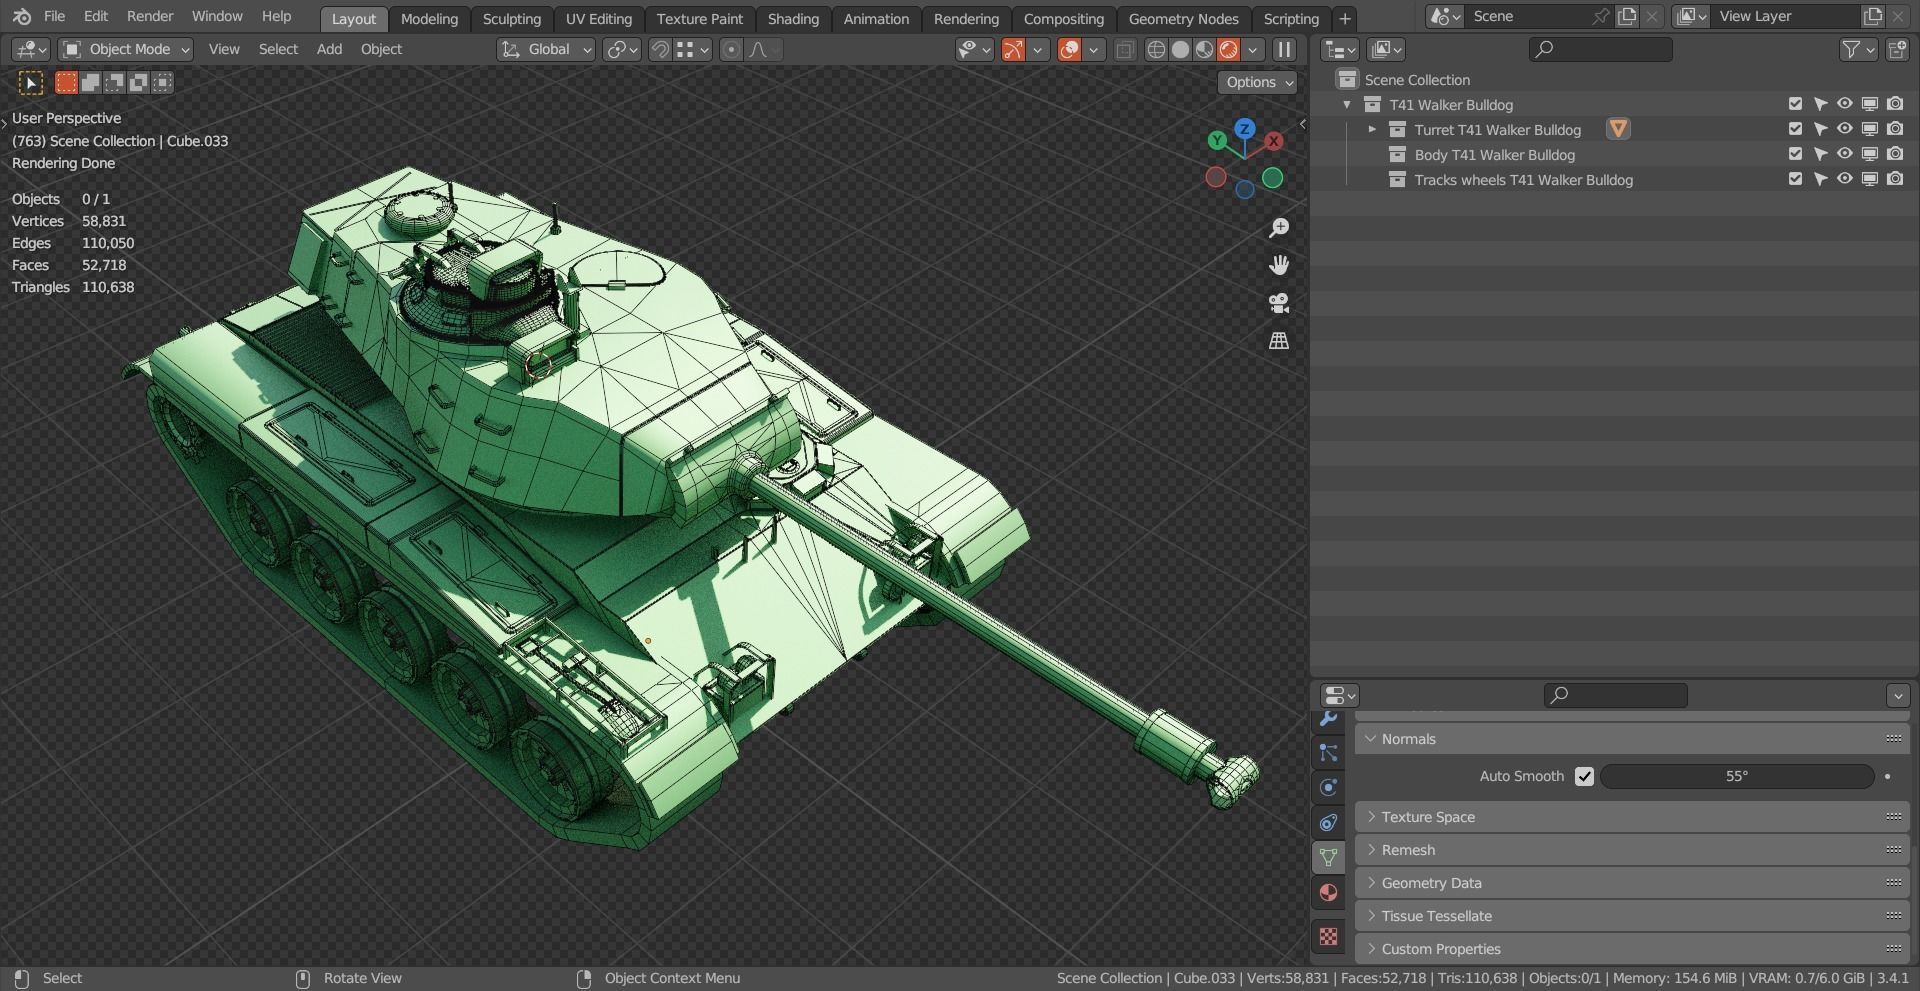This screenshot has height=991, width=1920.
Task: Create new scene with duplicate icon
Action: [1627, 17]
